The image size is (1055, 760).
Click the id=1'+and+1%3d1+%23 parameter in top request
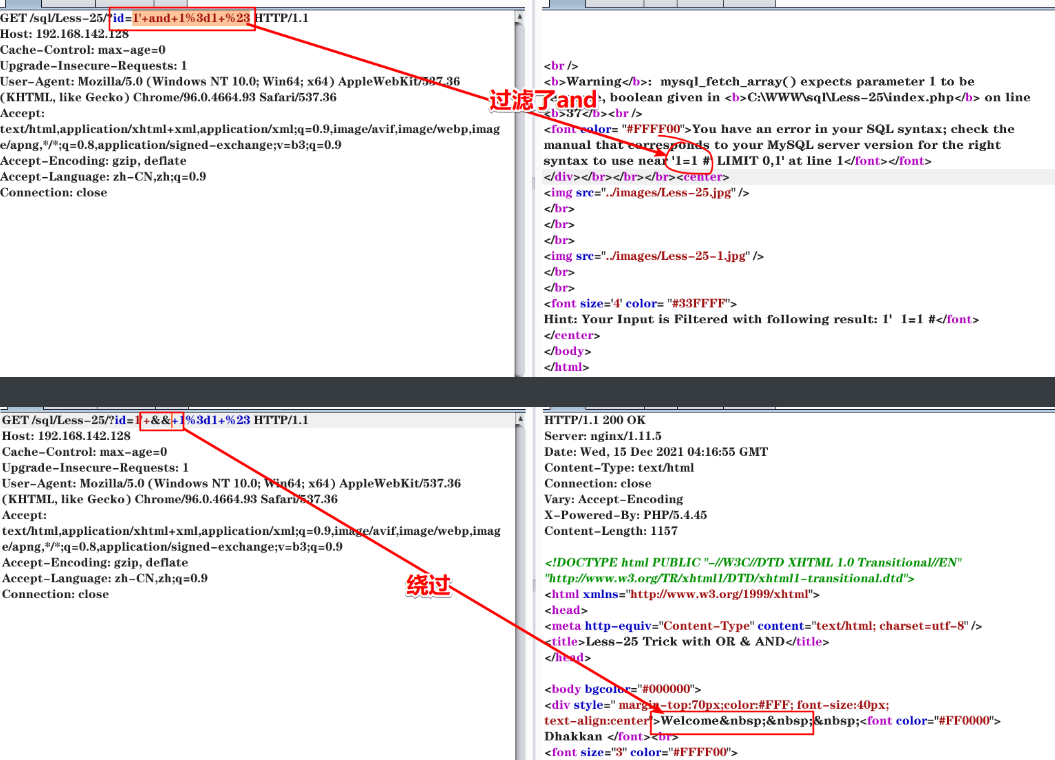click(x=181, y=18)
